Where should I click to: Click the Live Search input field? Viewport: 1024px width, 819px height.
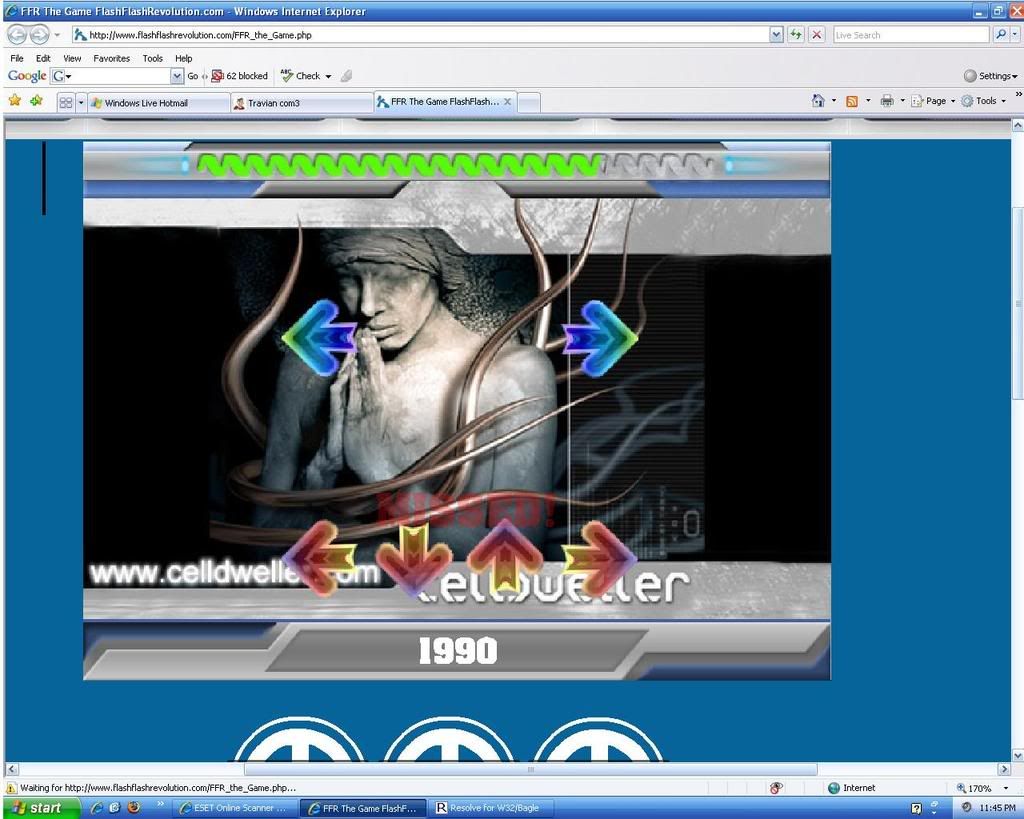(910, 34)
